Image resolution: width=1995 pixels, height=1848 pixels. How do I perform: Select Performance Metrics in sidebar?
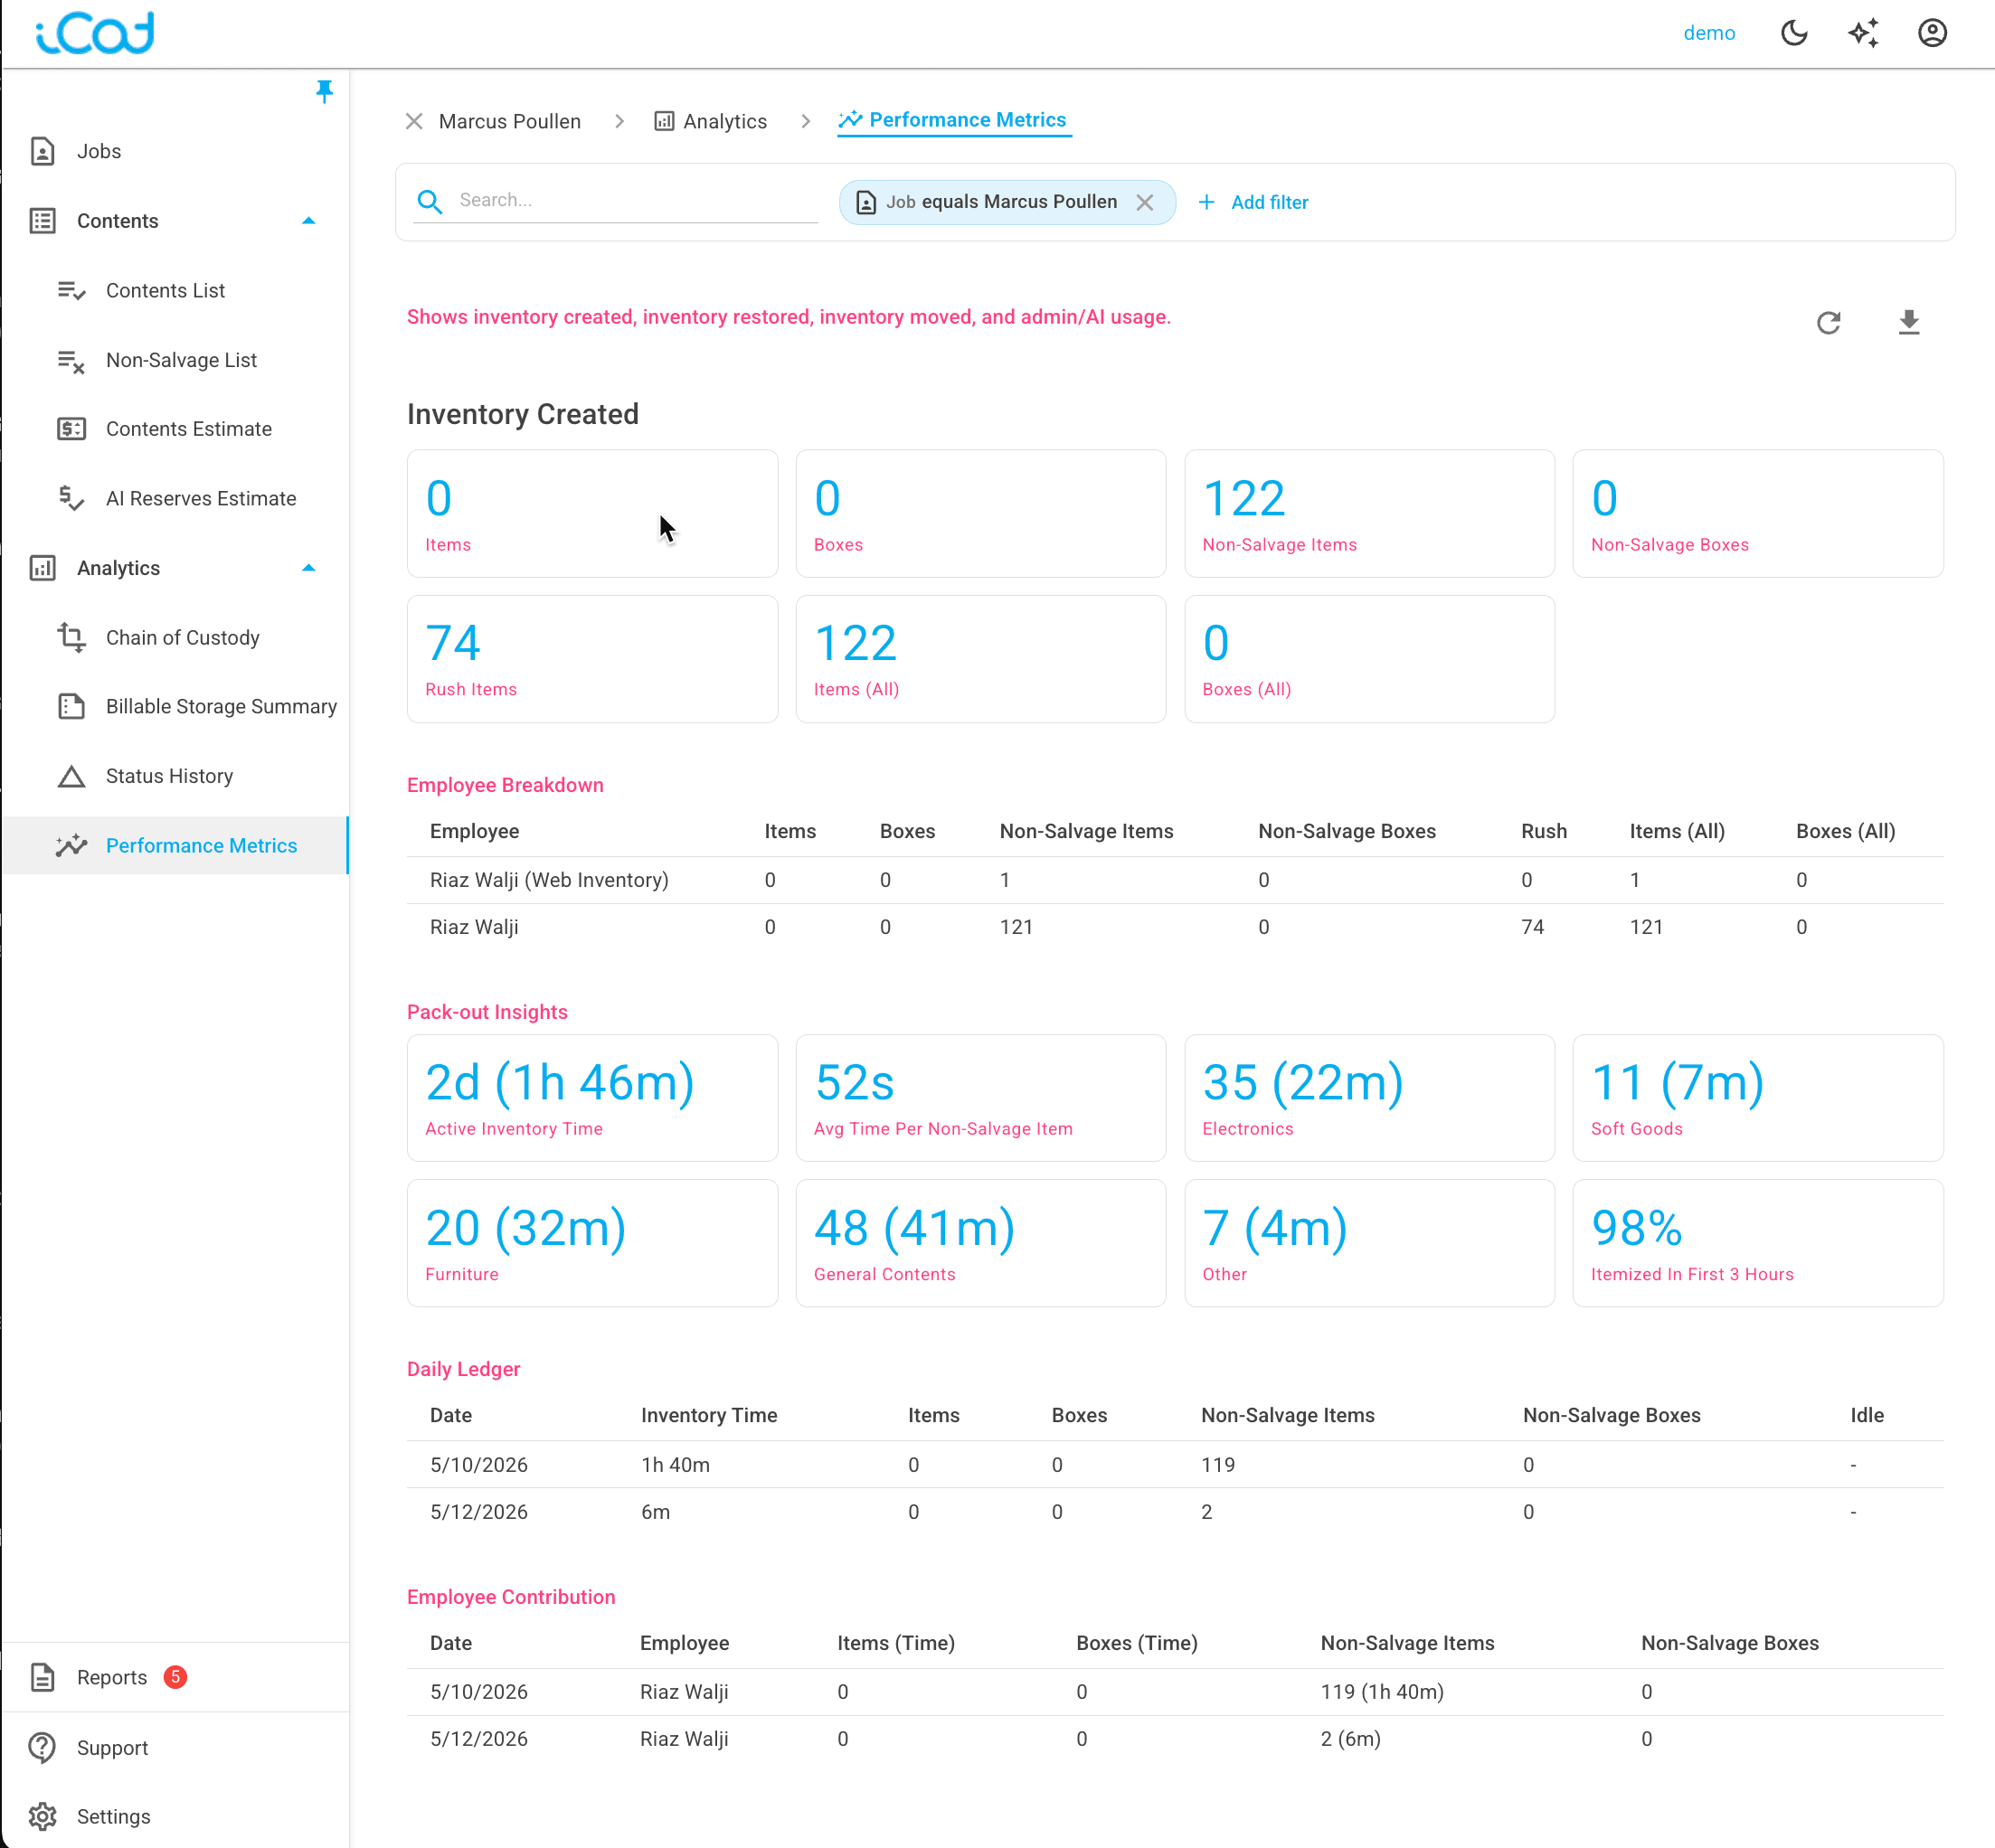point(201,846)
